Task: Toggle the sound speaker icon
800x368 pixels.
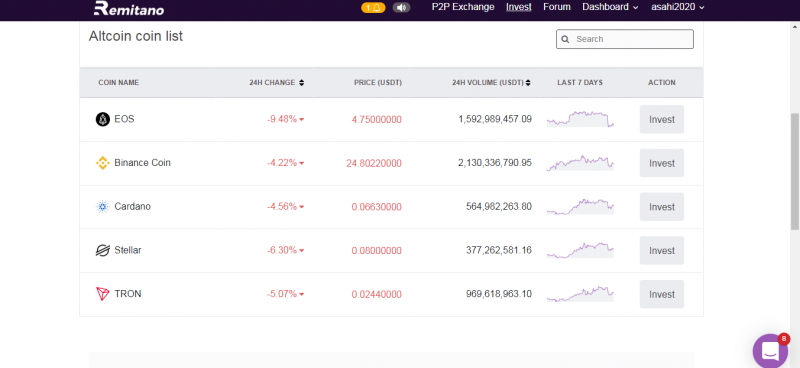Action: [402, 8]
